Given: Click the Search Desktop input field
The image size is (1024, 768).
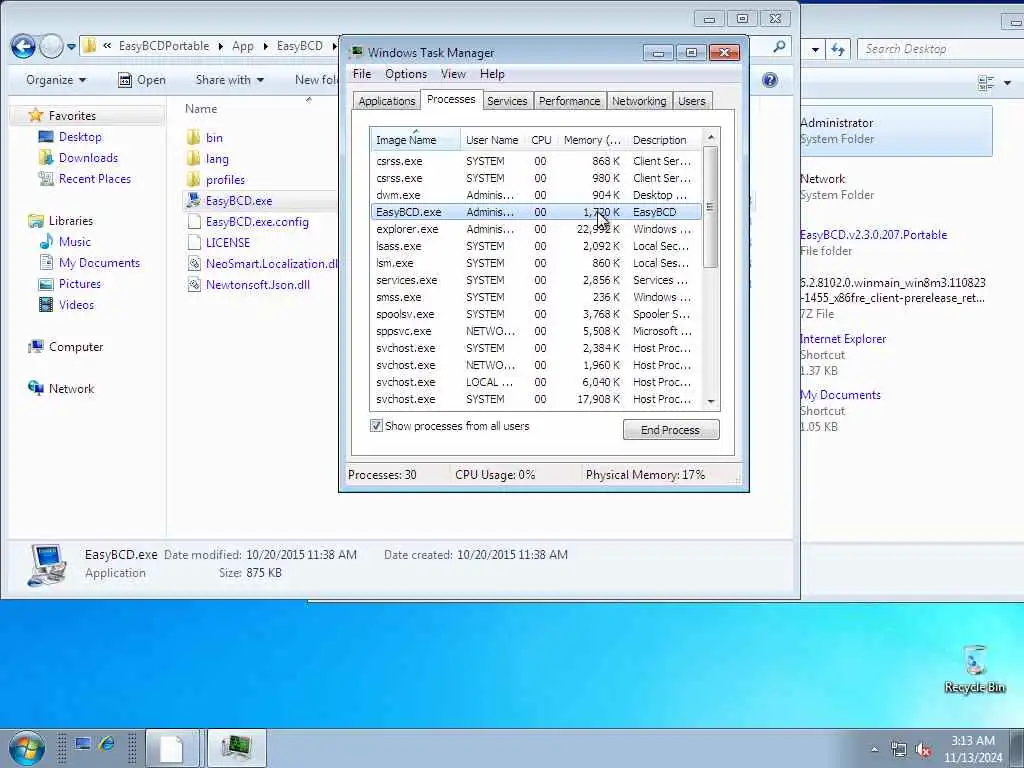Looking at the screenshot, I should pos(940,49).
